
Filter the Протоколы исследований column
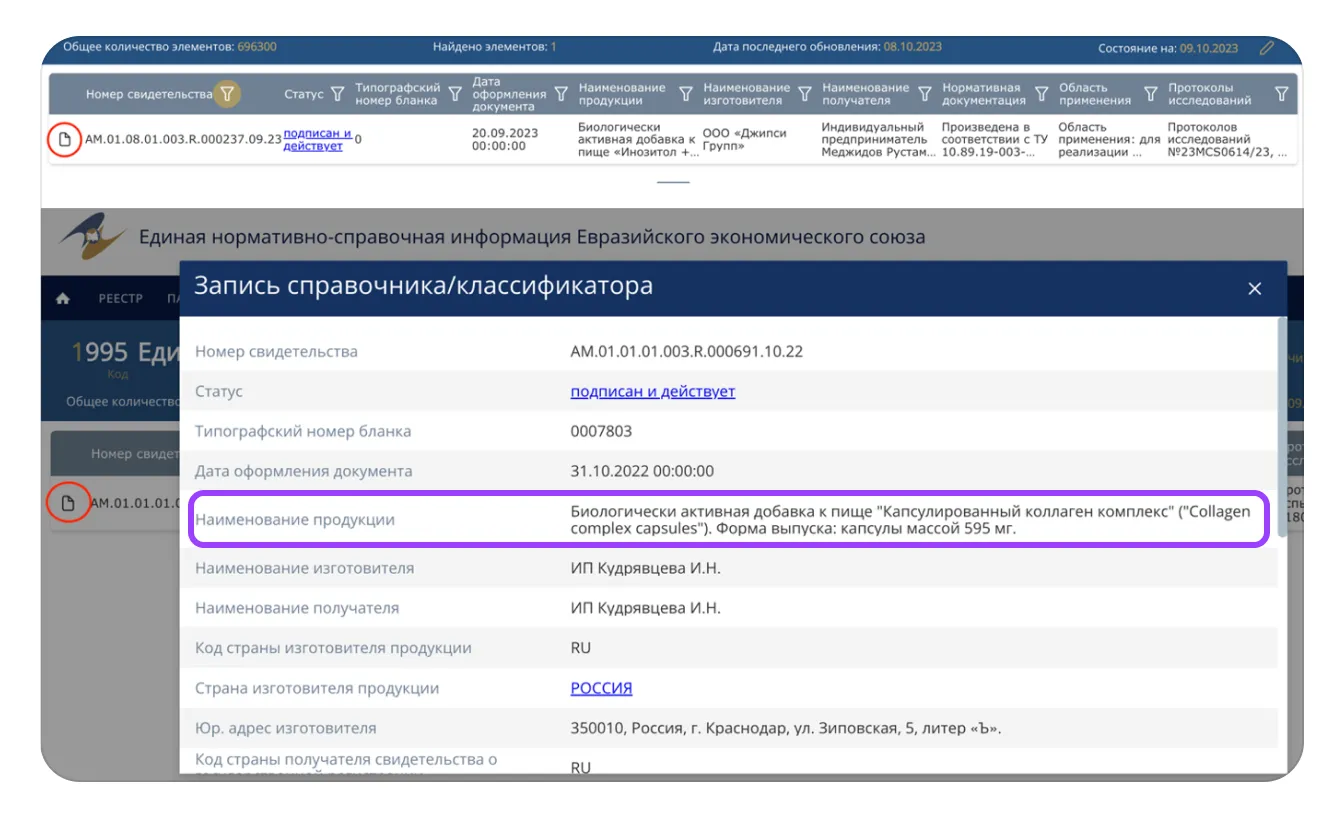point(1282,94)
